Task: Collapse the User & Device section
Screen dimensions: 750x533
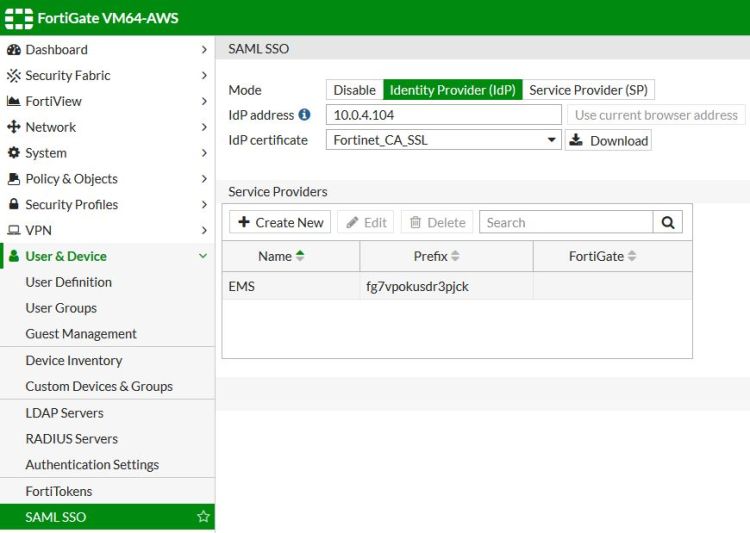Action: click(203, 257)
